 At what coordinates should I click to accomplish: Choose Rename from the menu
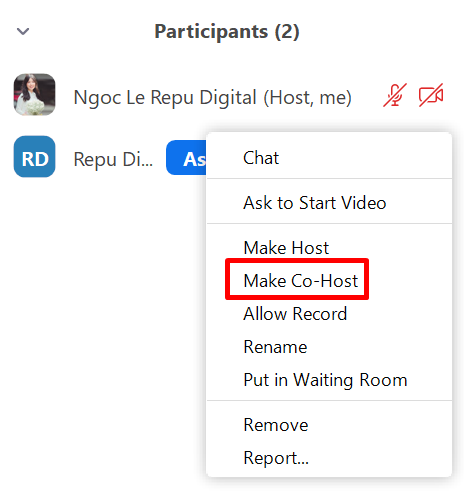pyautogui.click(x=329, y=347)
